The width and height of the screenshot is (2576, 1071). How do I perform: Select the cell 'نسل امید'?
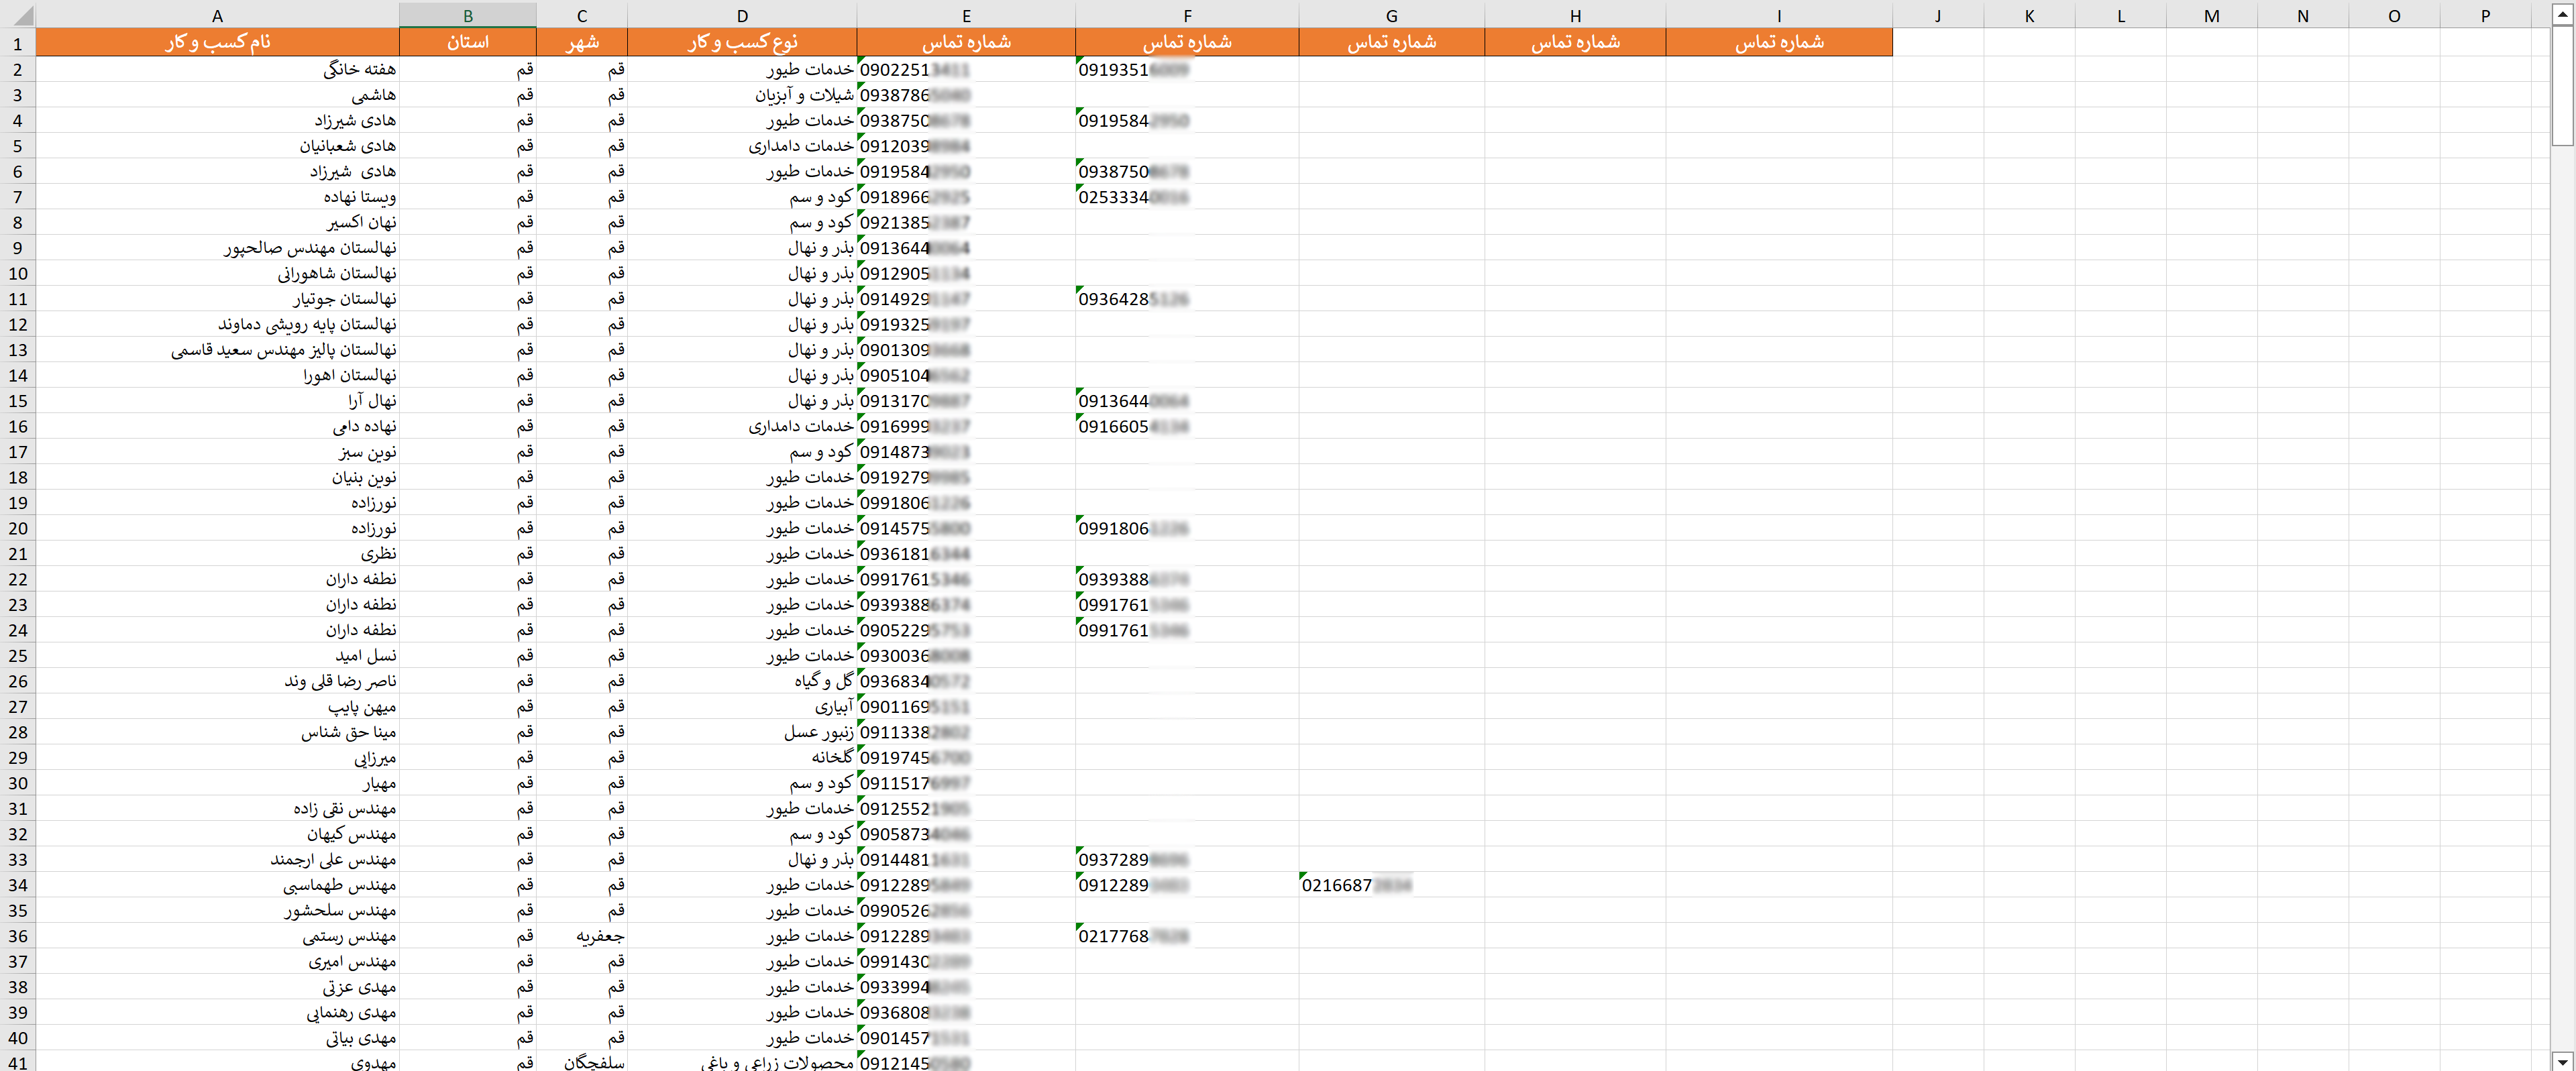coord(217,656)
